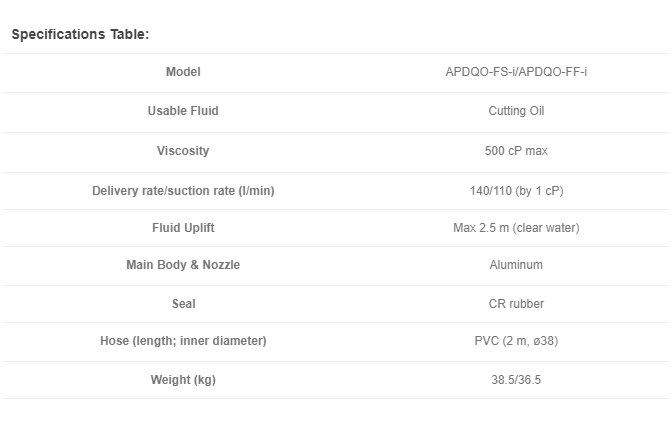This screenshot has width=672, height=421.
Task: Select Max 2.5 m (clear water) value
Action: click(x=516, y=228)
